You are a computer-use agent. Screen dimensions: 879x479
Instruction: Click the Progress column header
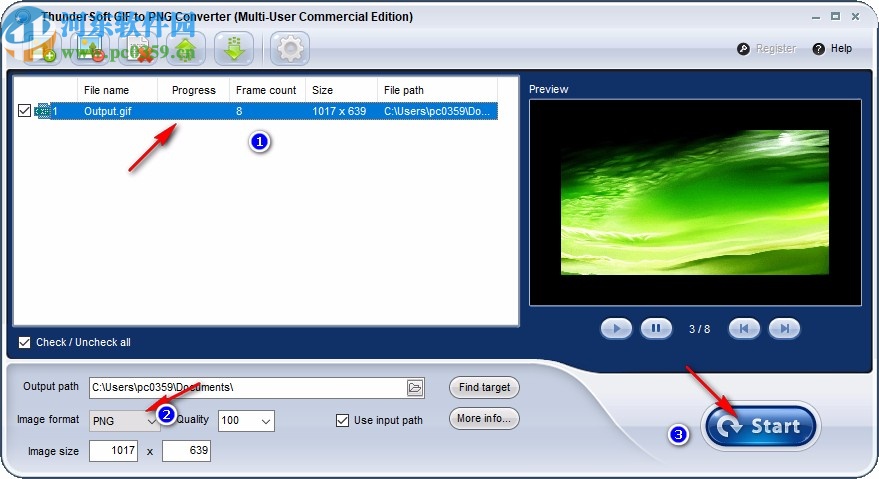[193, 90]
